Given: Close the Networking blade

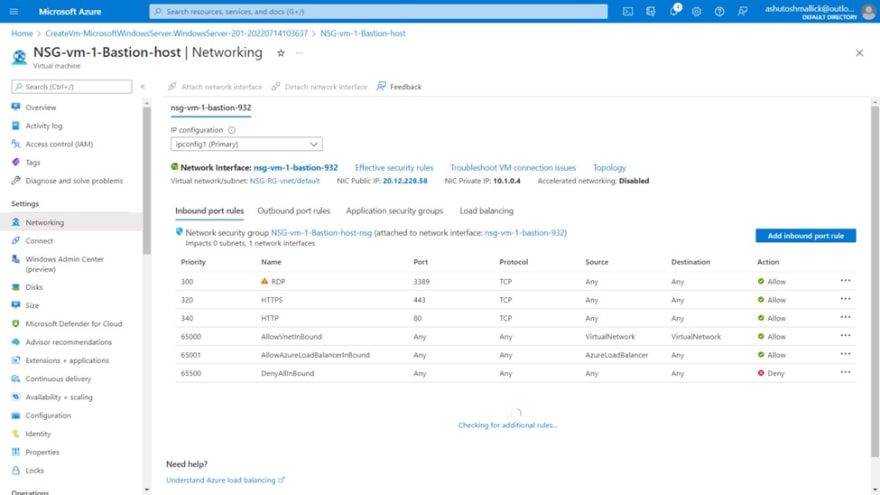Looking at the screenshot, I should [859, 53].
